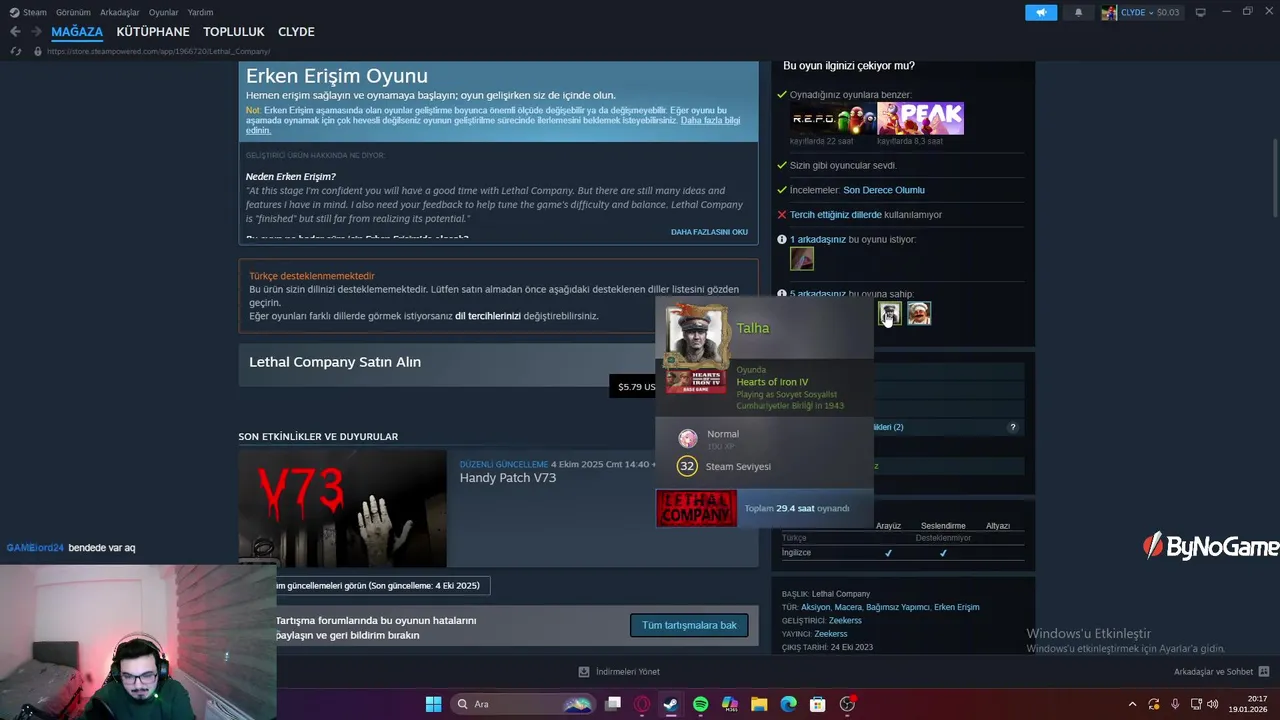Click the Big Picture mode monitor icon
This screenshot has height=720, width=1280.
click(1201, 12)
